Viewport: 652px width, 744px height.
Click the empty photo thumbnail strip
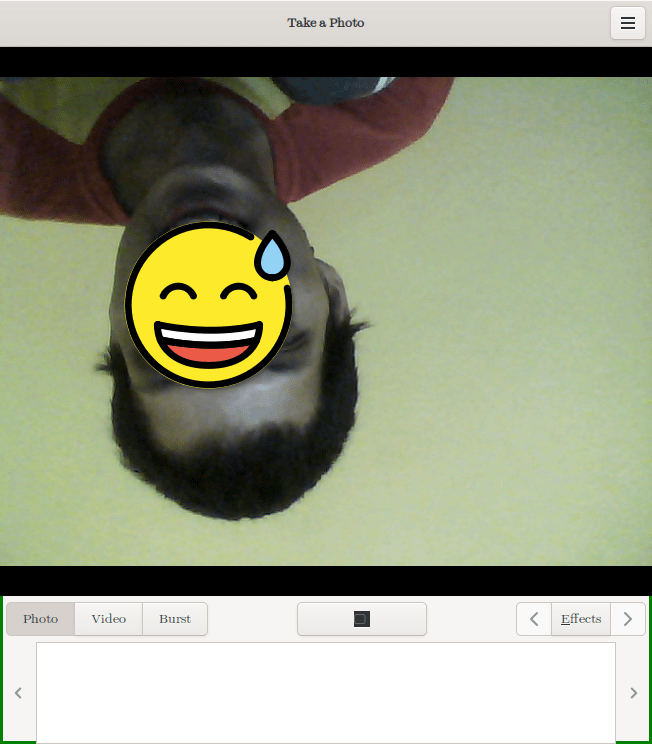coord(326,693)
